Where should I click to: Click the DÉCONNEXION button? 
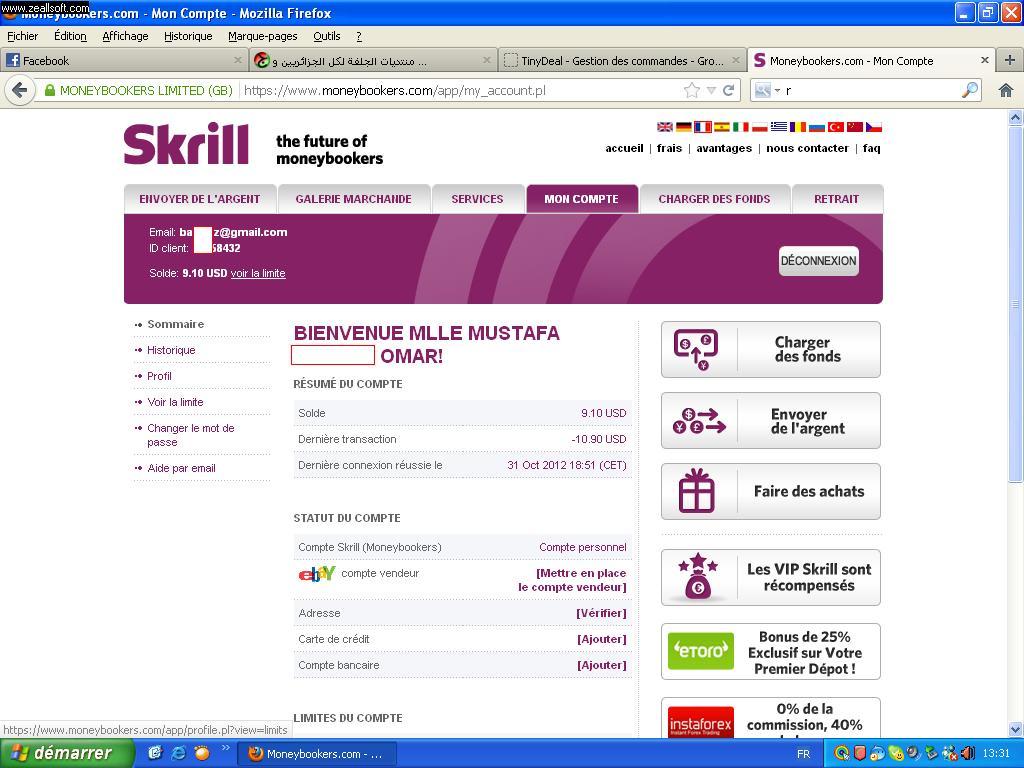(819, 261)
